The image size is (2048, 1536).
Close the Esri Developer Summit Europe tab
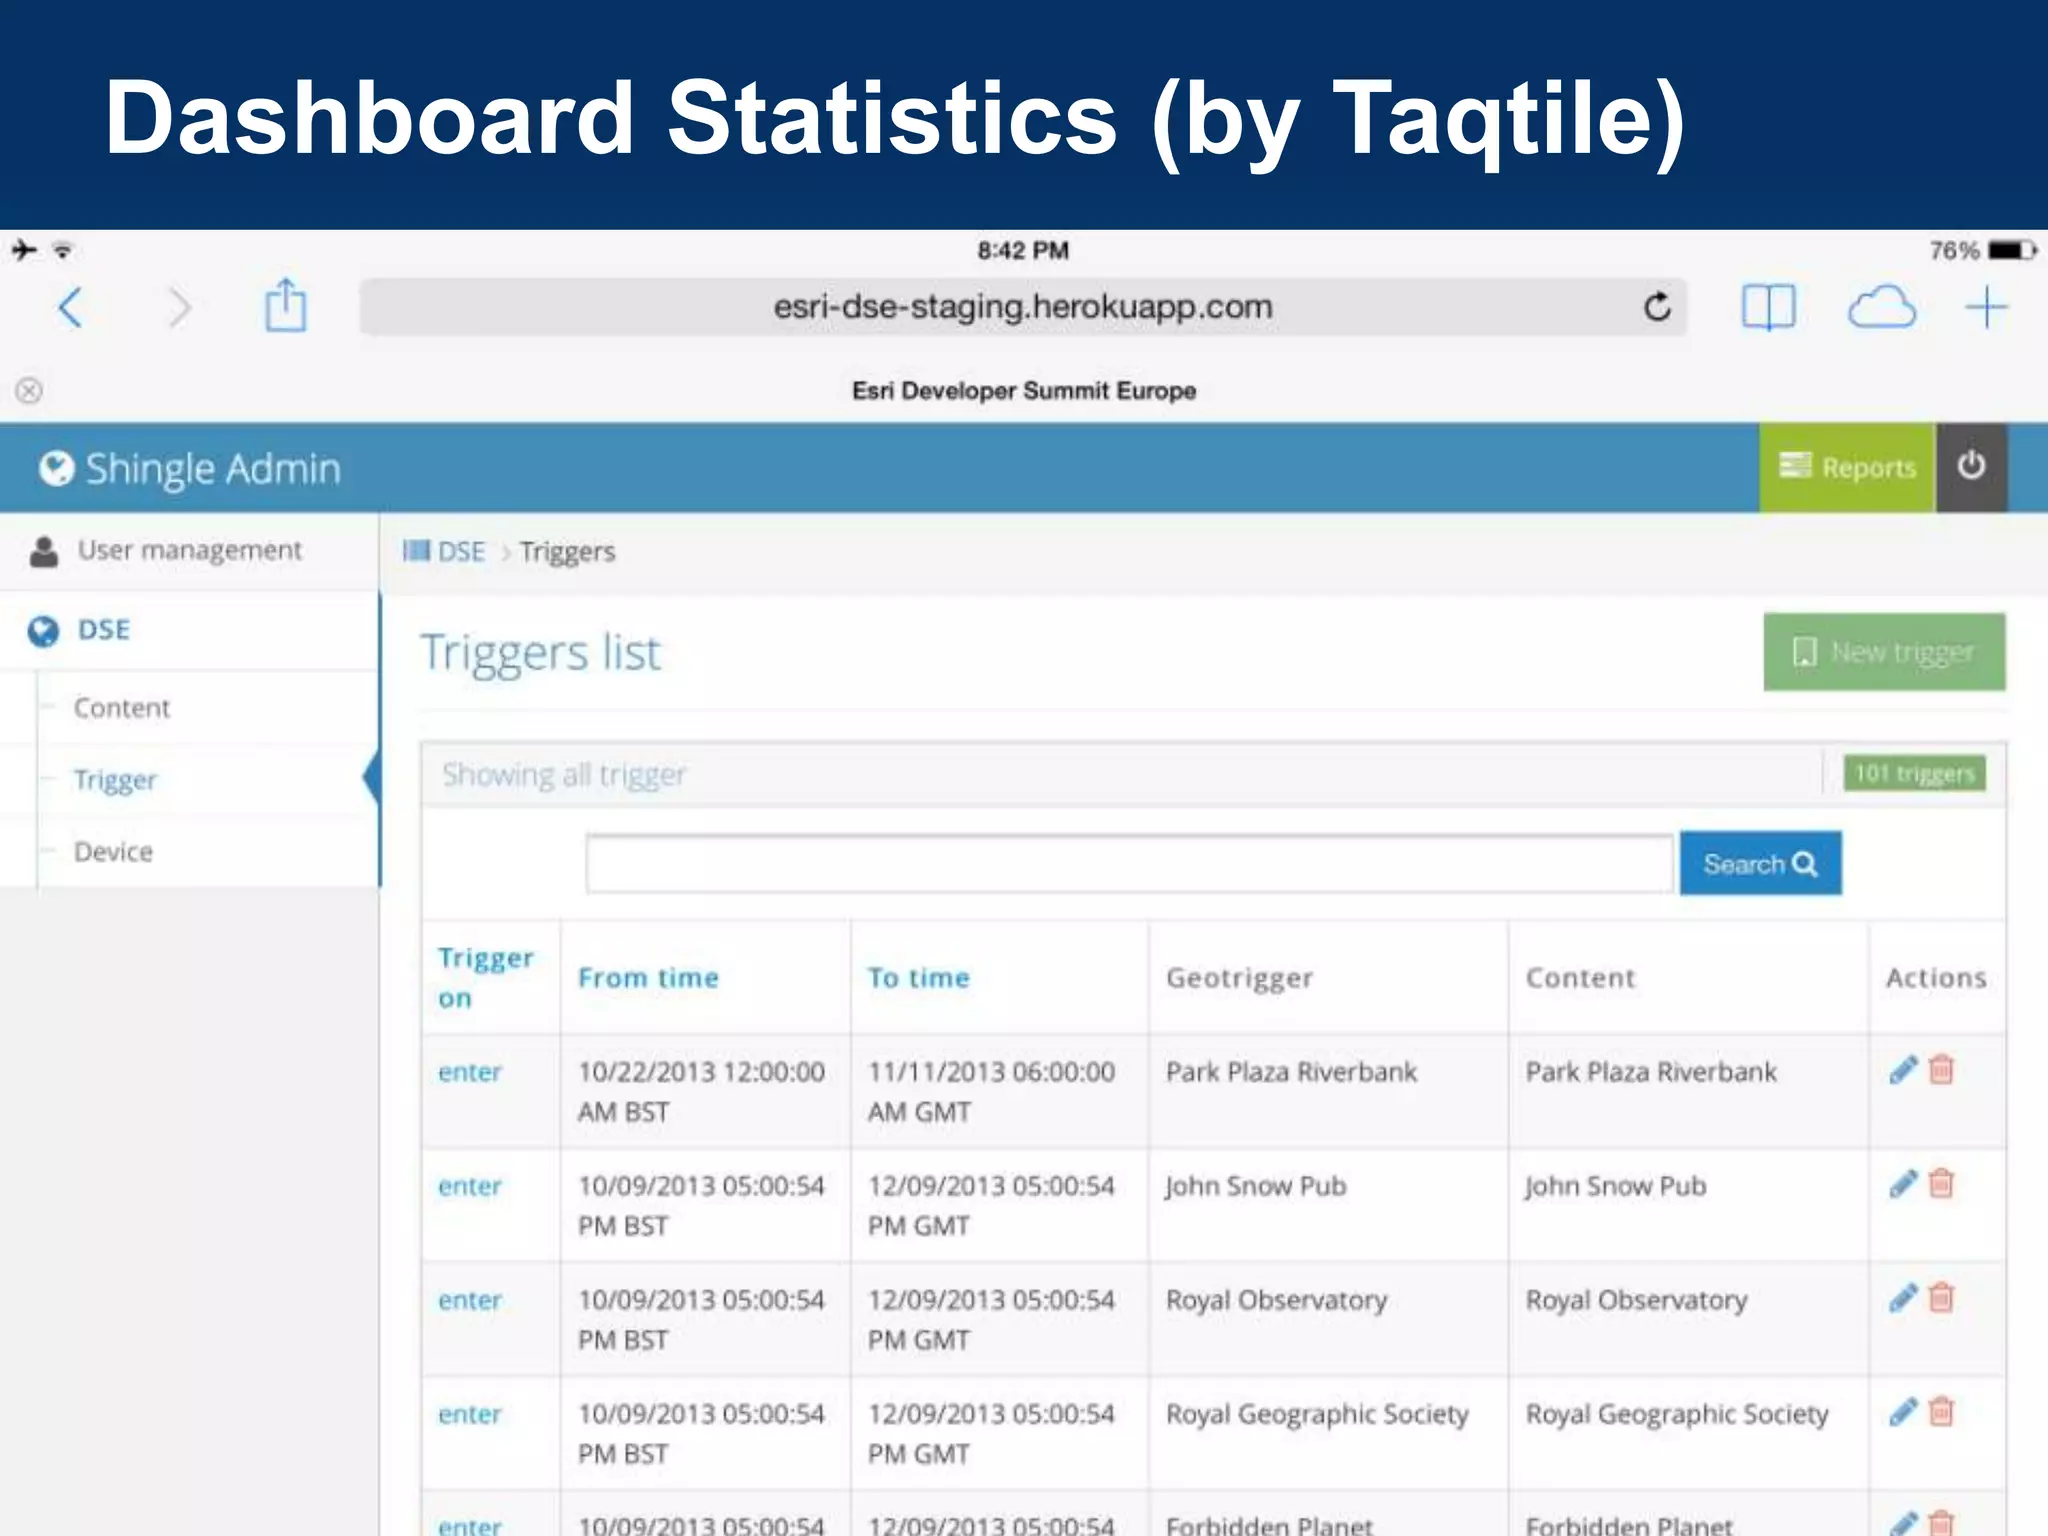pyautogui.click(x=29, y=390)
